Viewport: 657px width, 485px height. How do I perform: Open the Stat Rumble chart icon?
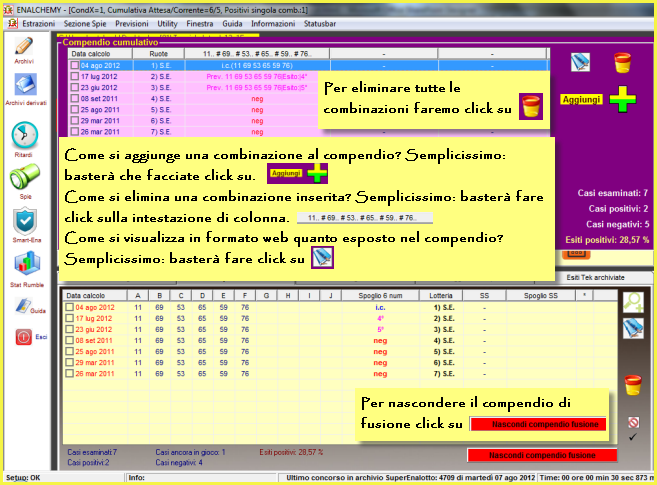pos(25,265)
